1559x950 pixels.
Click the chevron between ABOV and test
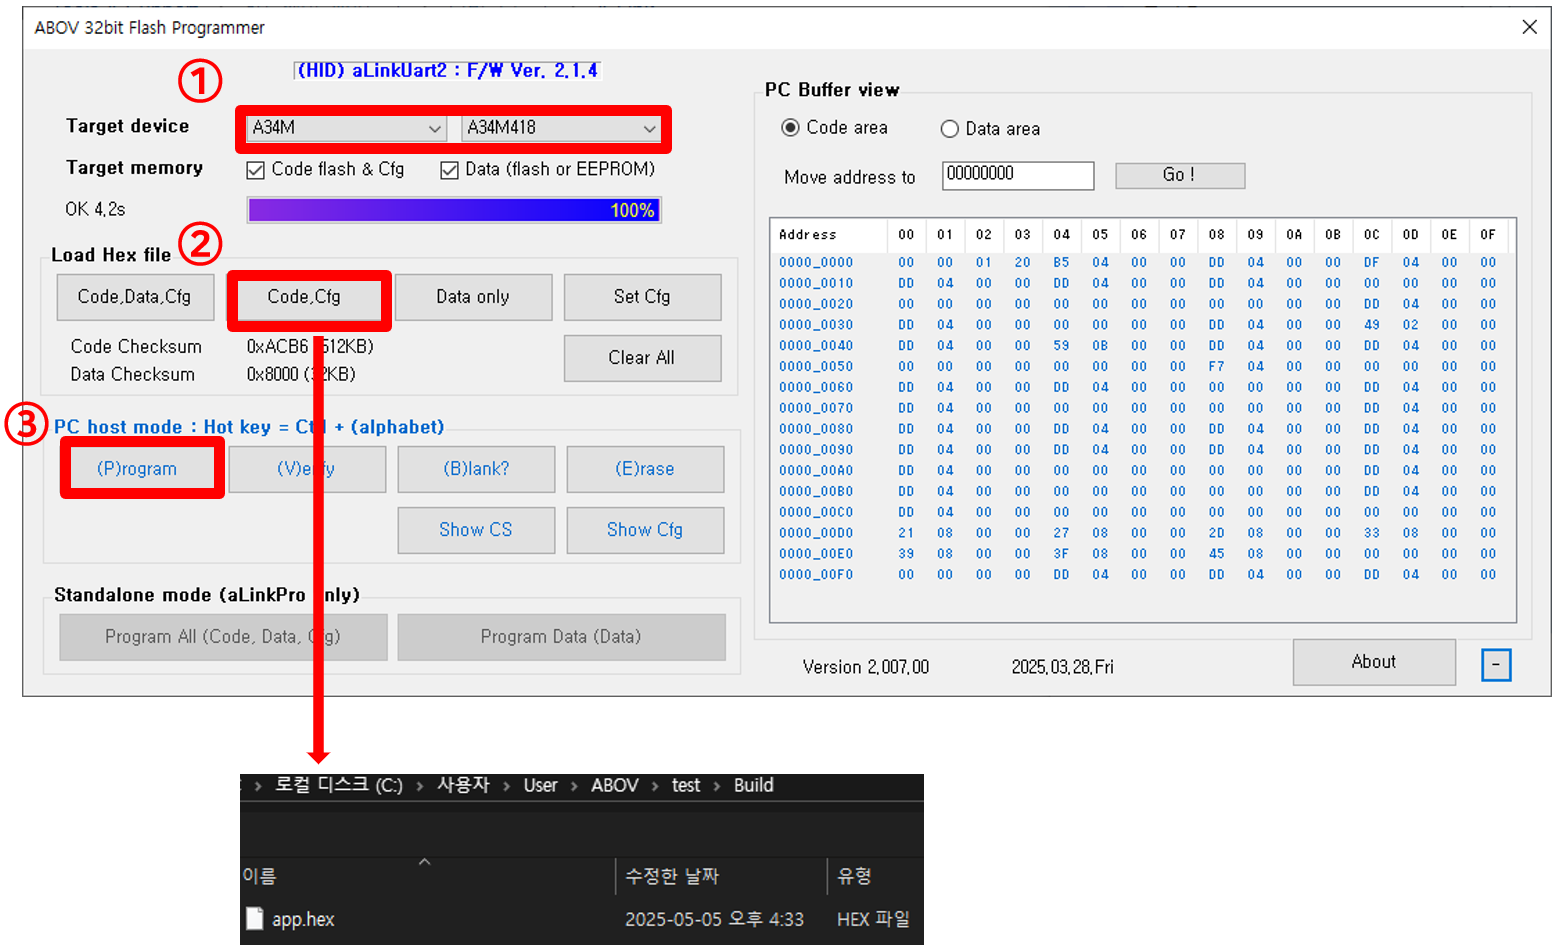point(655,787)
